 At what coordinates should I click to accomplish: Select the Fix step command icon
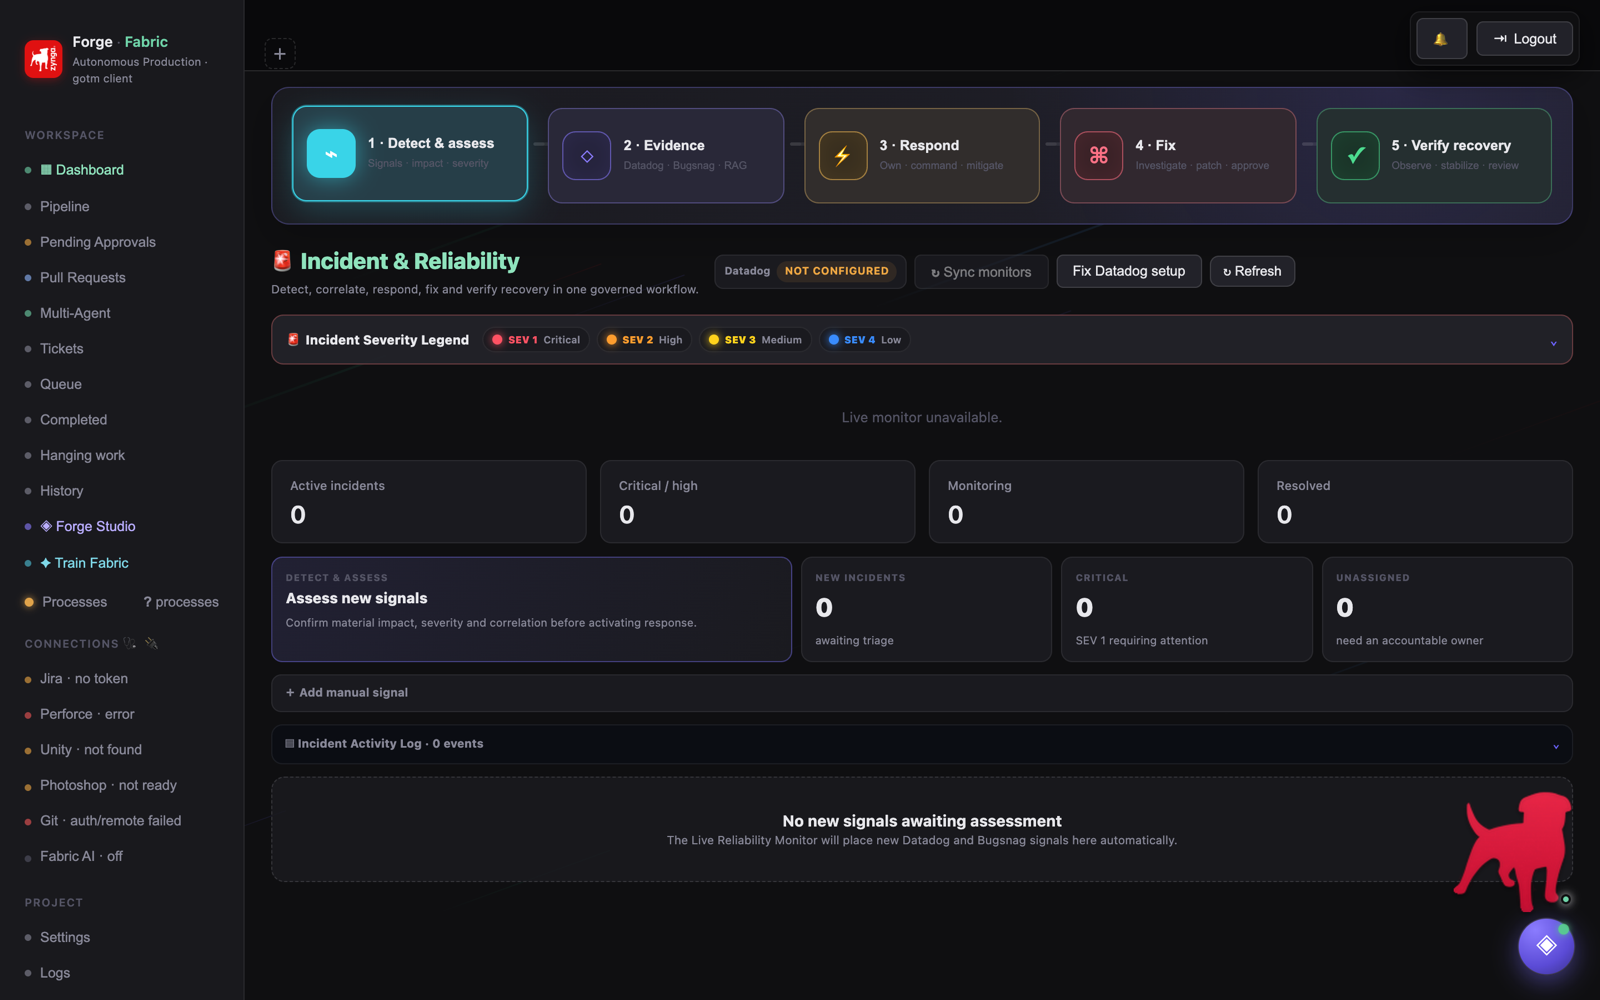(x=1099, y=156)
